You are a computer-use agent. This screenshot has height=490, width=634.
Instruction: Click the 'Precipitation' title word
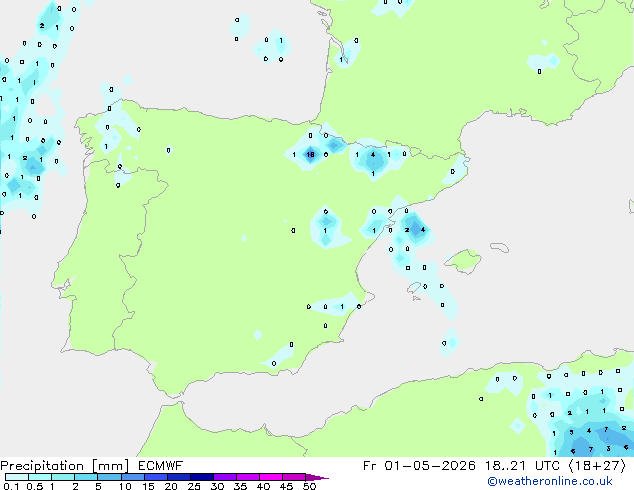click(42, 466)
